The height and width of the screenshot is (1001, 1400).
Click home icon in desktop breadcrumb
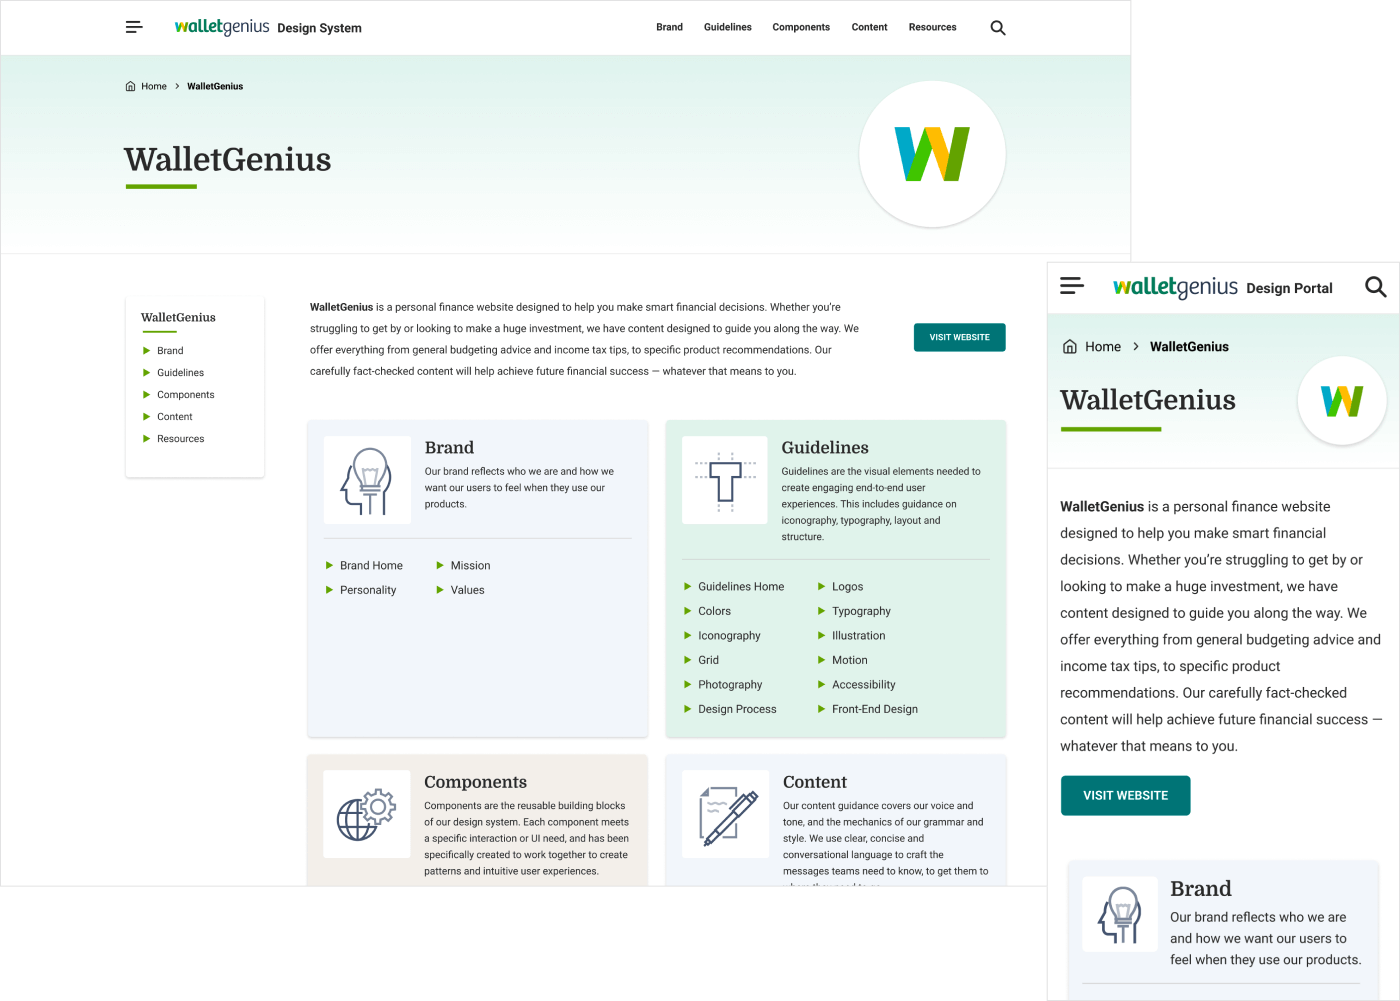click(130, 86)
